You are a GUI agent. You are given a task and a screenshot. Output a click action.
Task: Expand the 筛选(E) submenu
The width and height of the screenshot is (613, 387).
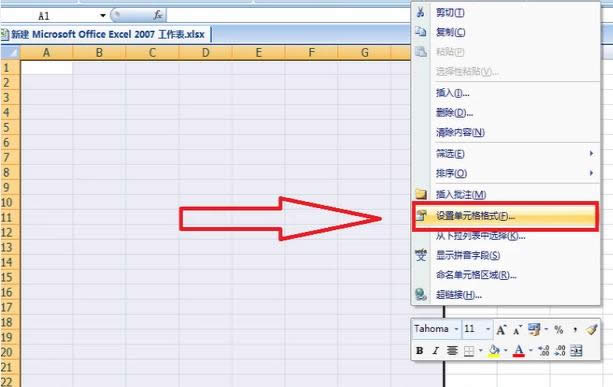pos(505,154)
